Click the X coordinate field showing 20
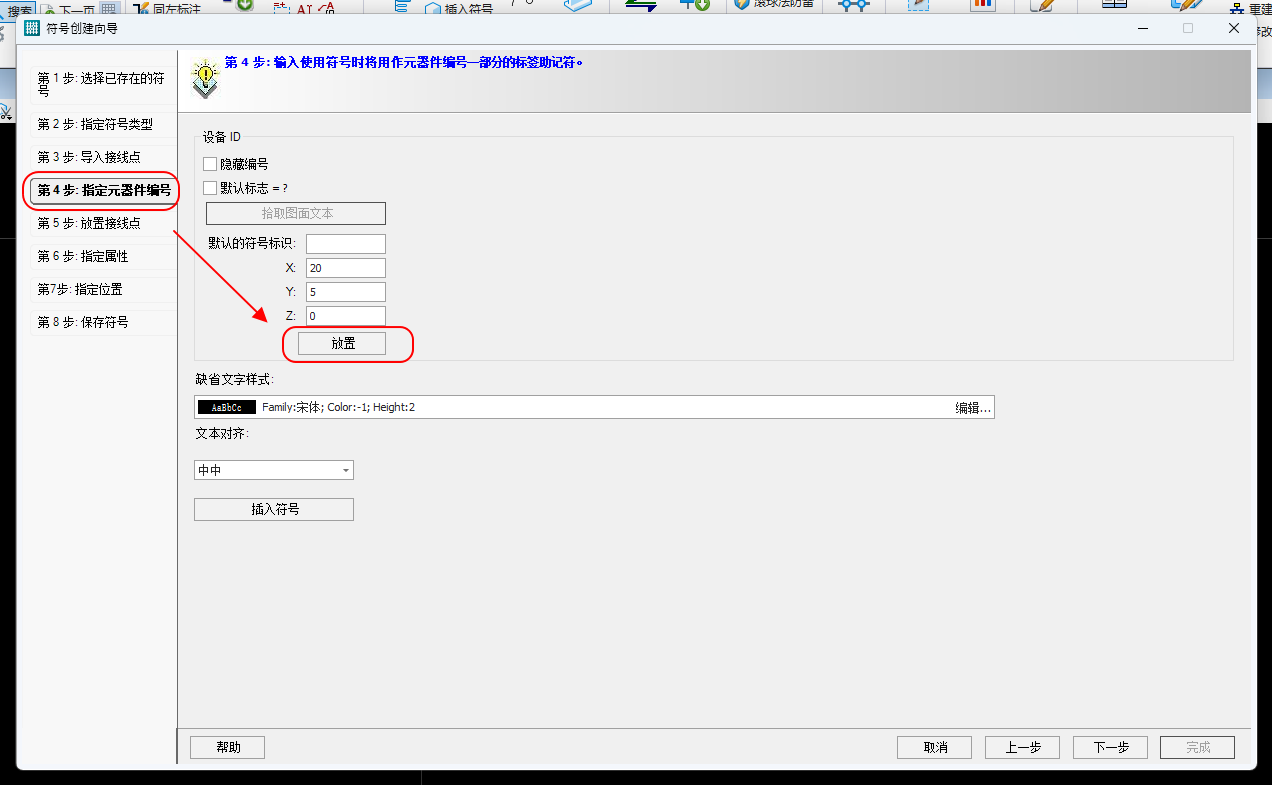1272x785 pixels. click(x=346, y=268)
